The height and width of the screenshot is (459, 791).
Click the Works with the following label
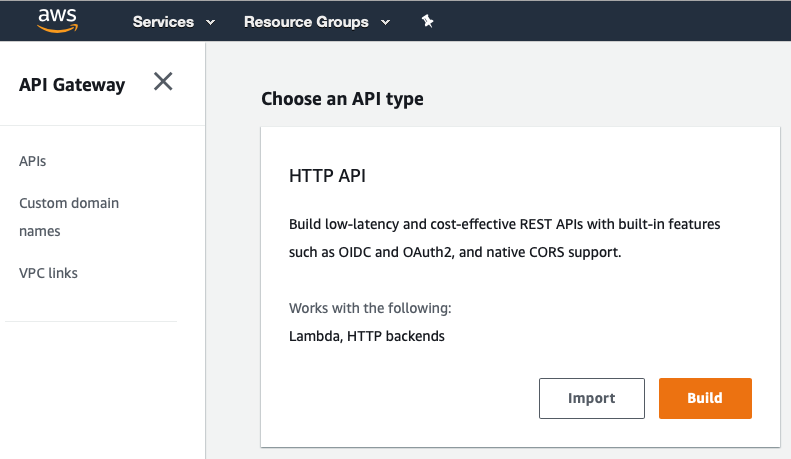[370, 308]
